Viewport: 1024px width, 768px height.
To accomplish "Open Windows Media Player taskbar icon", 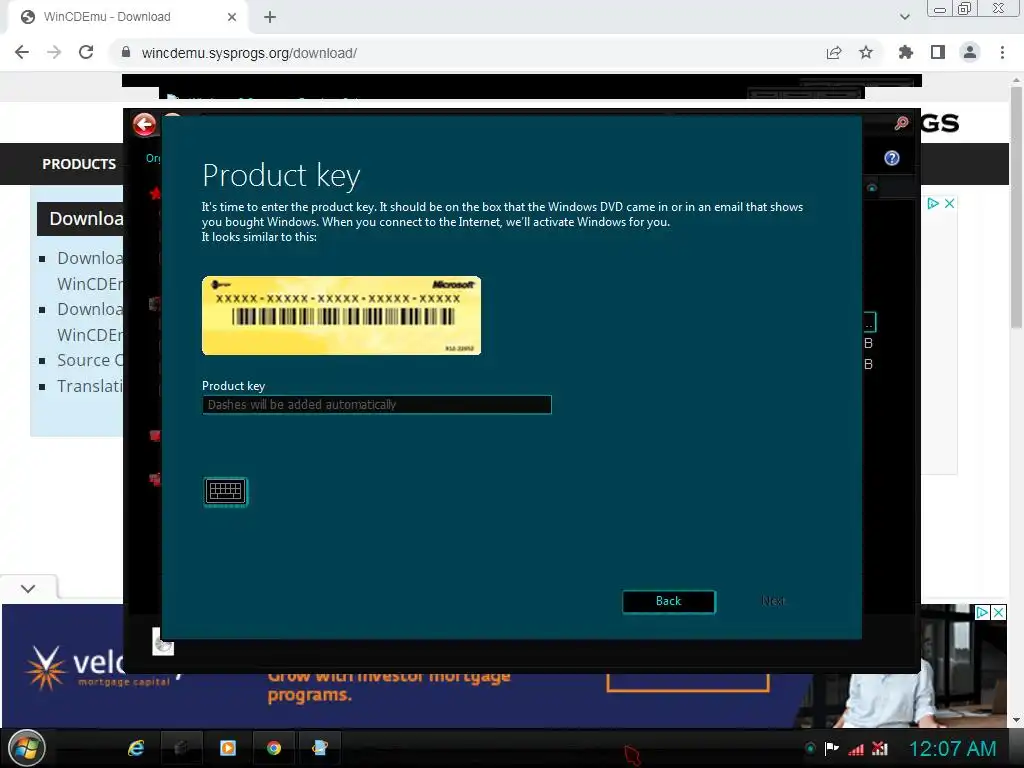I will 228,748.
